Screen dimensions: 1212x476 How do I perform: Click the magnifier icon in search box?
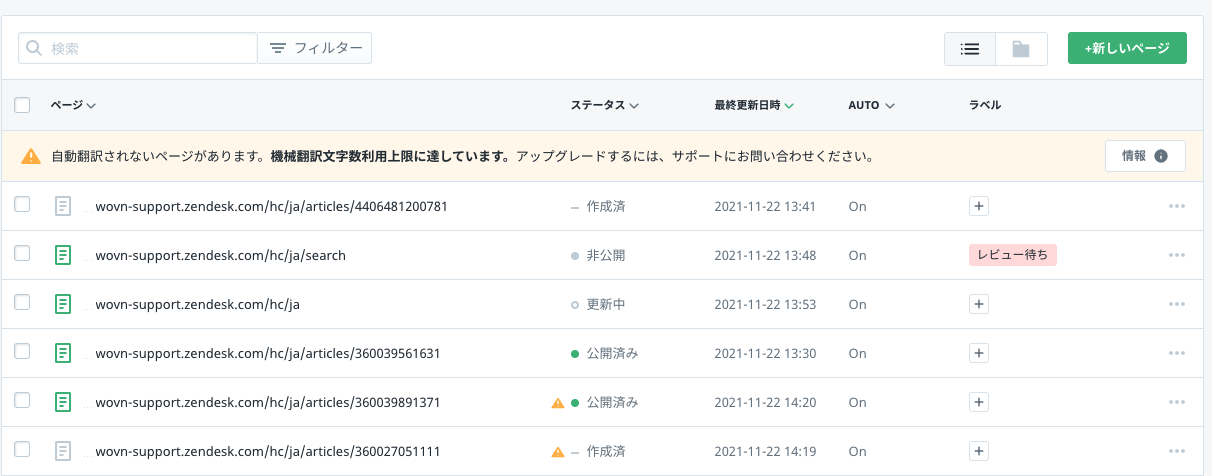35,48
